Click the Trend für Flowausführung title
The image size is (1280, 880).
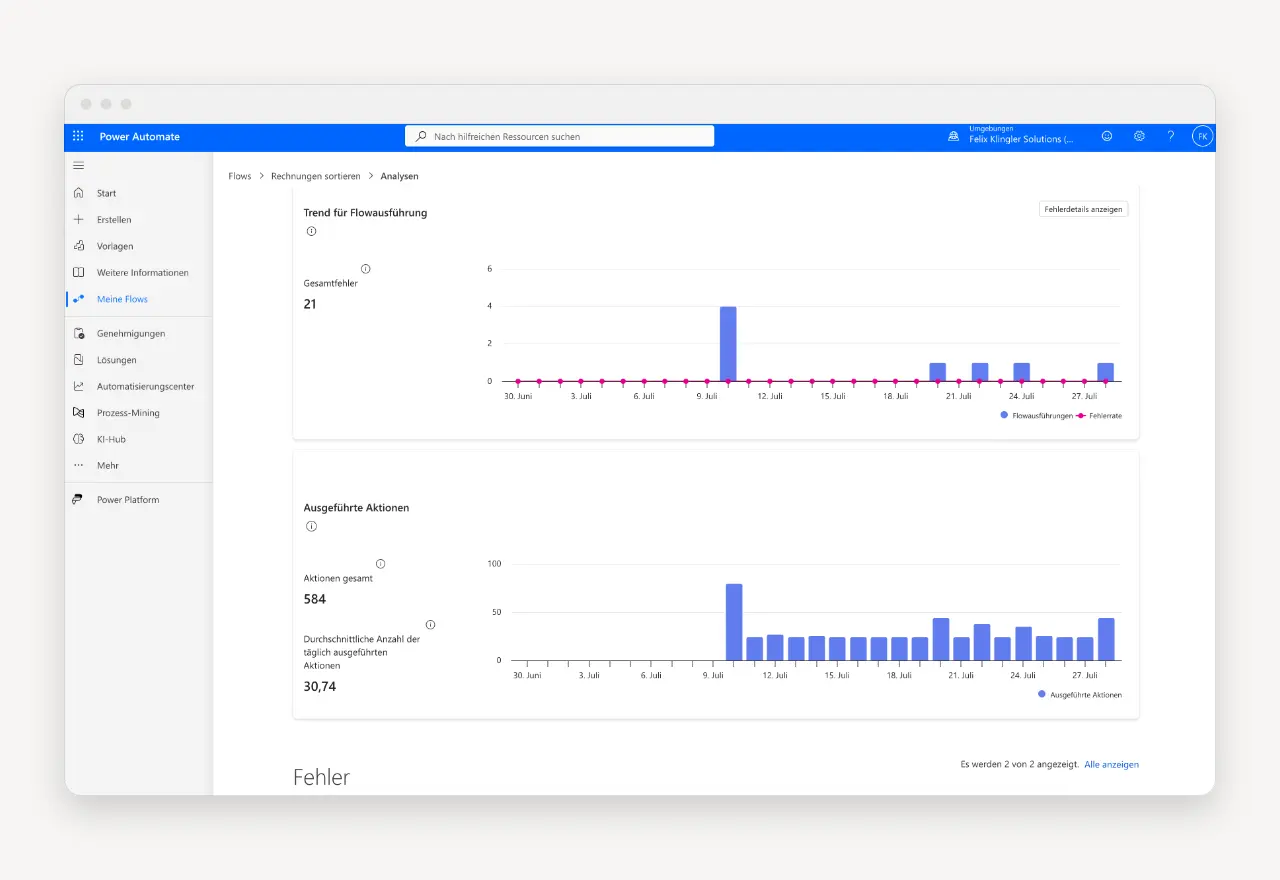[365, 212]
